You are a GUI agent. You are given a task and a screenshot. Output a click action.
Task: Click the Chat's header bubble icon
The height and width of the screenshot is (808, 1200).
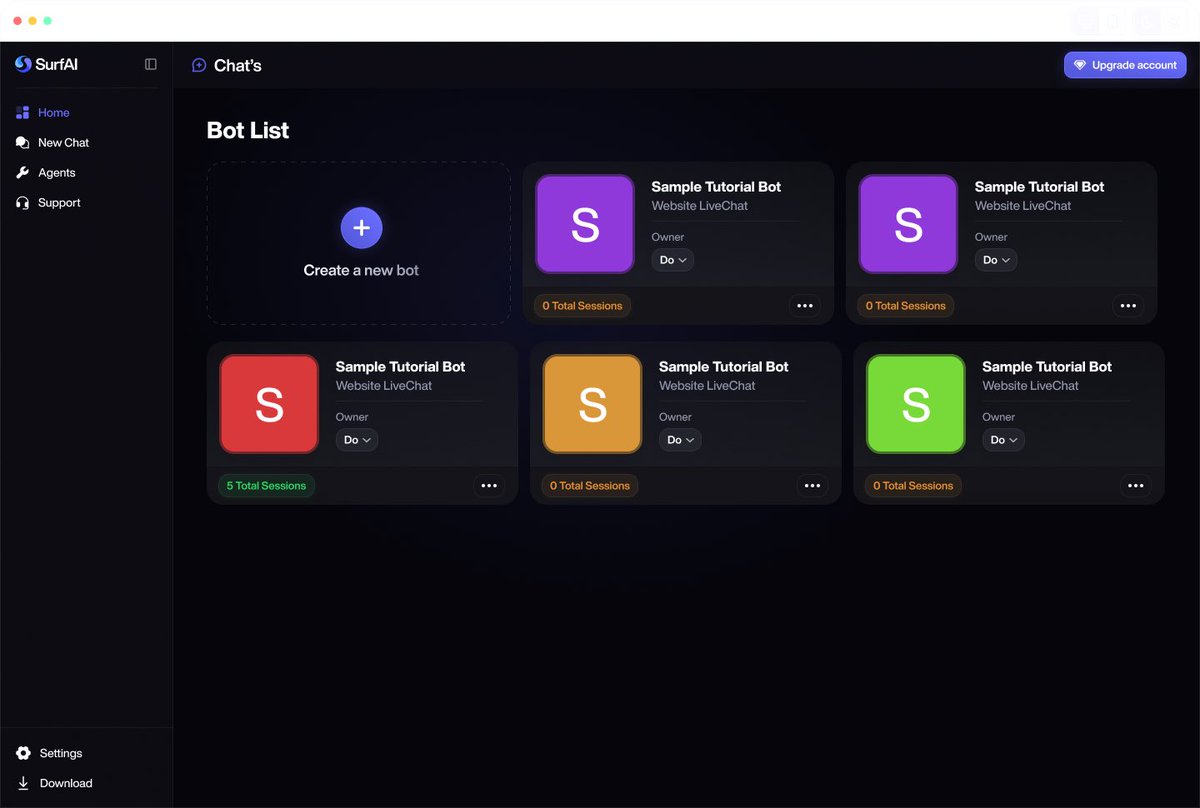point(199,65)
